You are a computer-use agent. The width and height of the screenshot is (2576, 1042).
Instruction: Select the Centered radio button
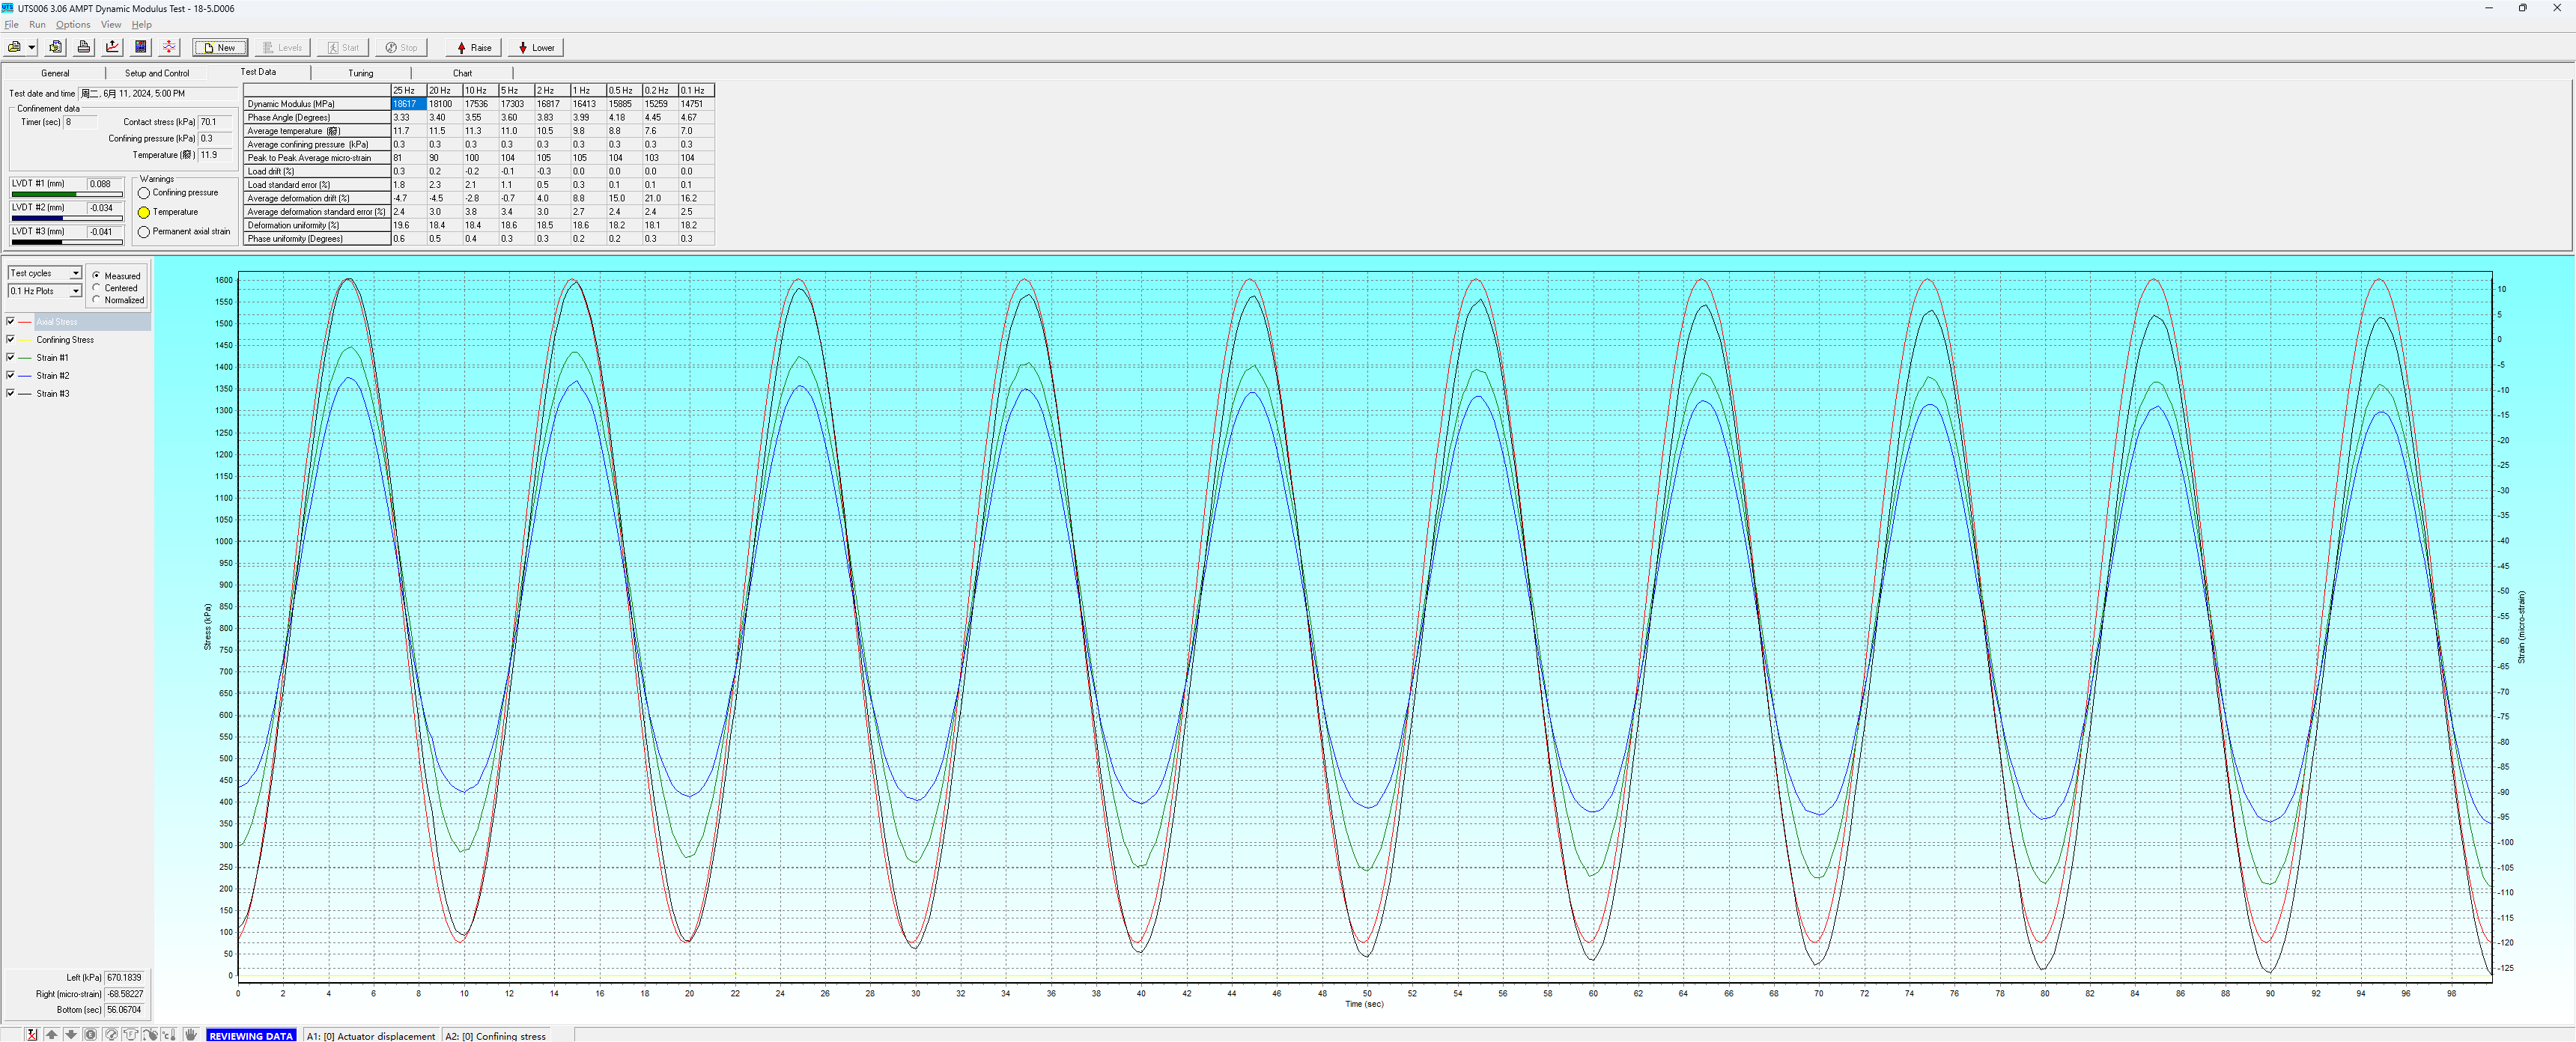[x=96, y=288]
